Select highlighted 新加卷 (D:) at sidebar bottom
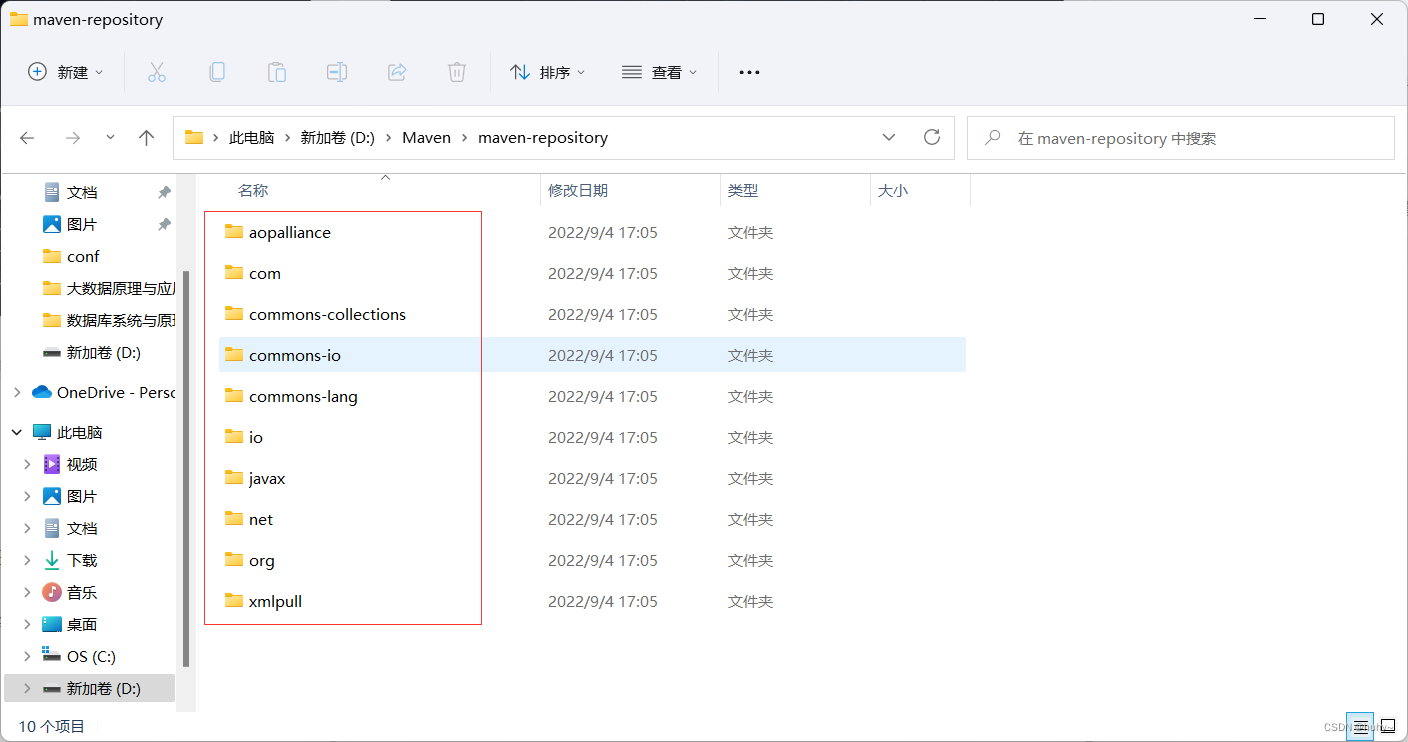The image size is (1408, 742). [x=90, y=688]
